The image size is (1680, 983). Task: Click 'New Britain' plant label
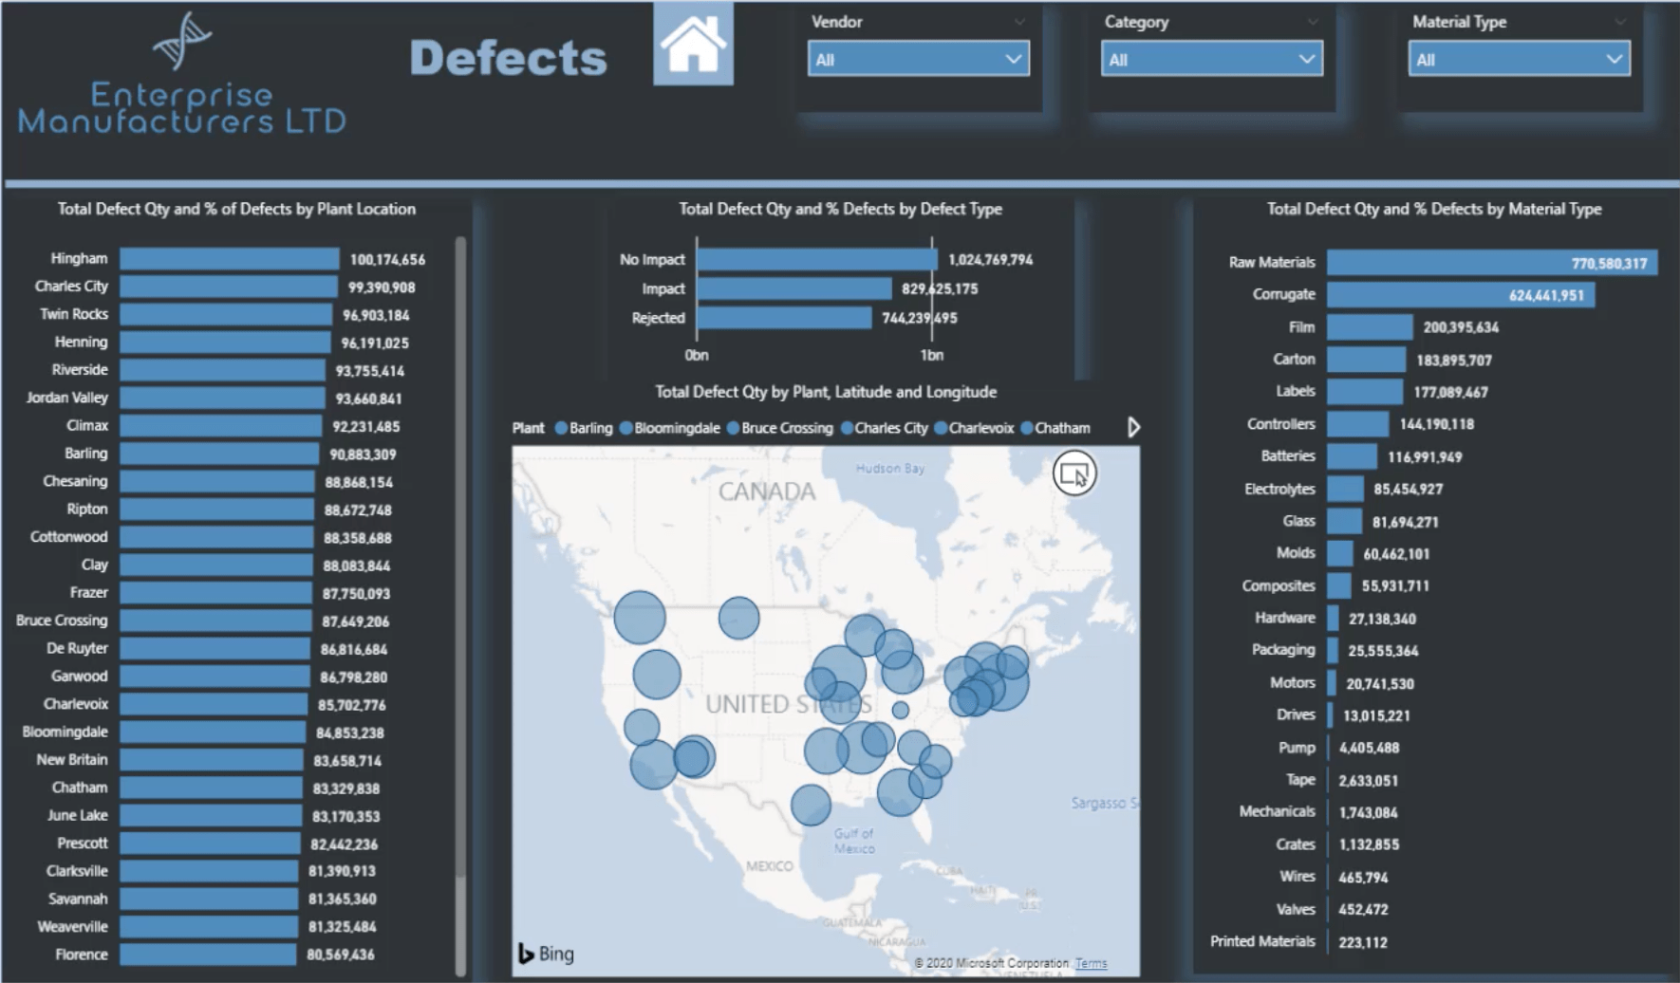72,760
